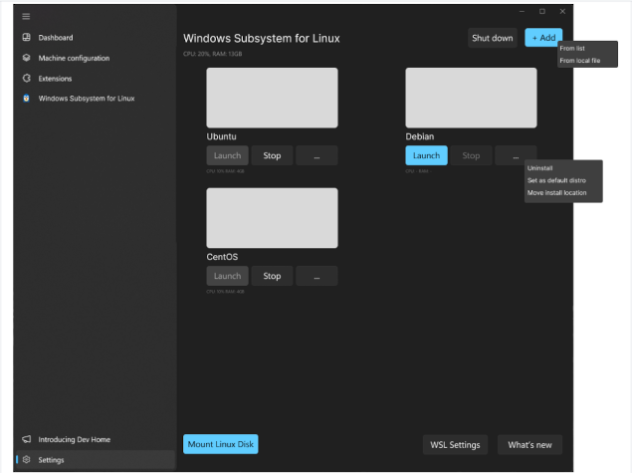632x473 pixels.
Task: Stop the Ubuntu distribution
Action: coord(272,156)
